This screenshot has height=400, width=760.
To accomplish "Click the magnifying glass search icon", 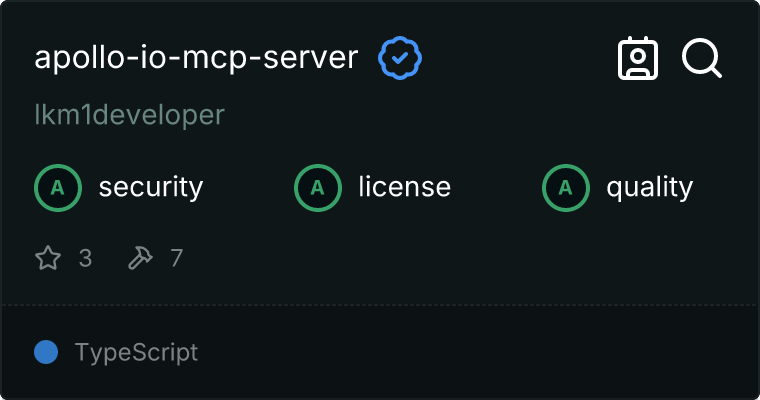I will [x=702, y=58].
